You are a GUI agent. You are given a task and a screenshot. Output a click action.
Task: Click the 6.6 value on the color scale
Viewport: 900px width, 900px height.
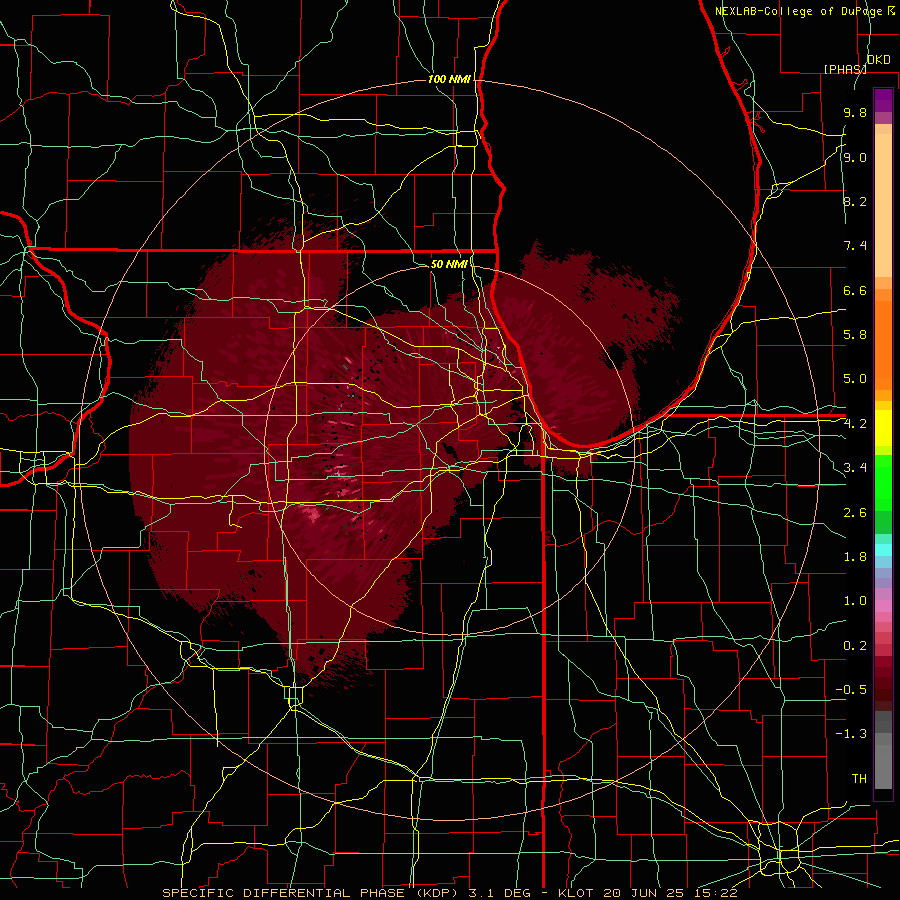coord(855,290)
